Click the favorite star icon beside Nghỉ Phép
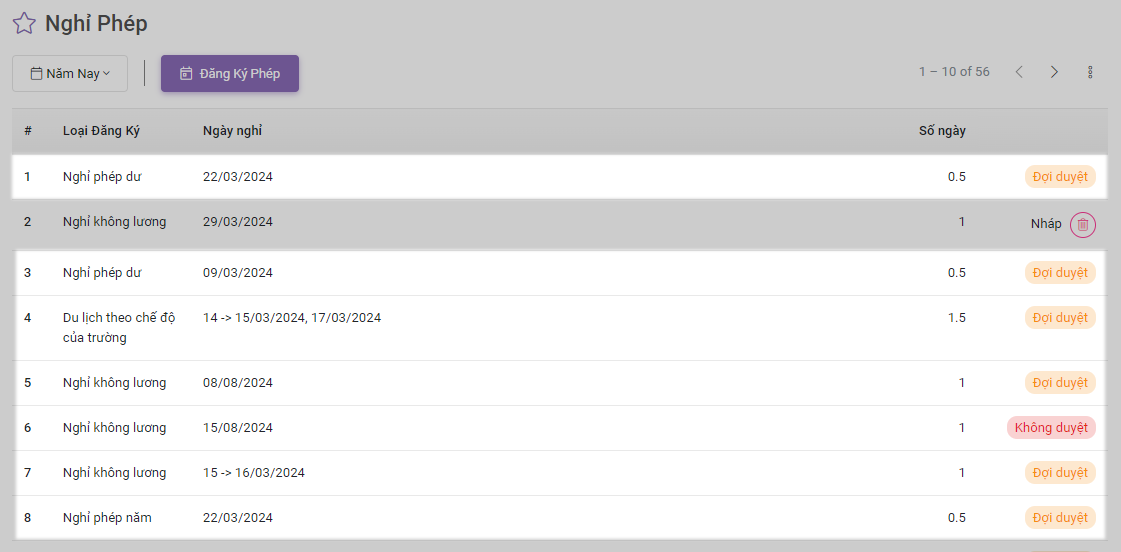Screen dimensions: 1121x552 point(24,24)
